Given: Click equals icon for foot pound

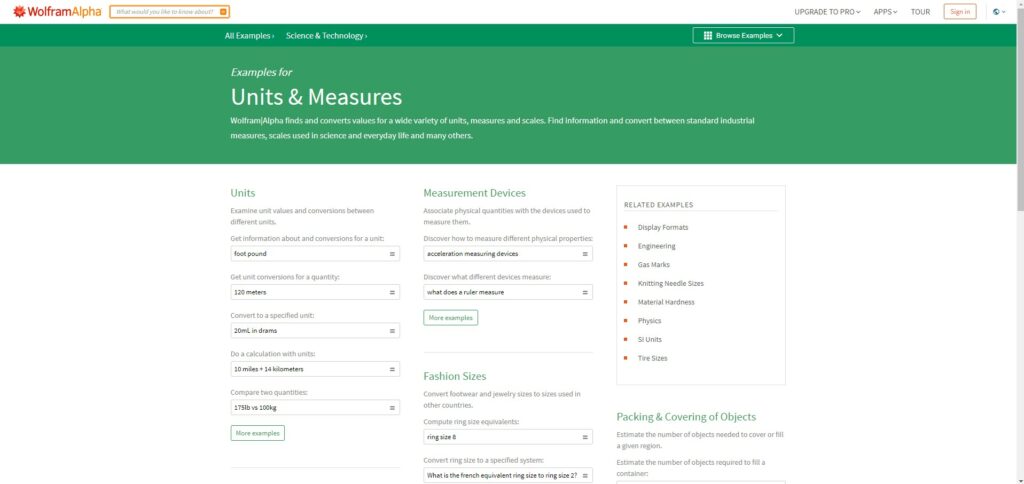Looking at the screenshot, I should (392, 253).
